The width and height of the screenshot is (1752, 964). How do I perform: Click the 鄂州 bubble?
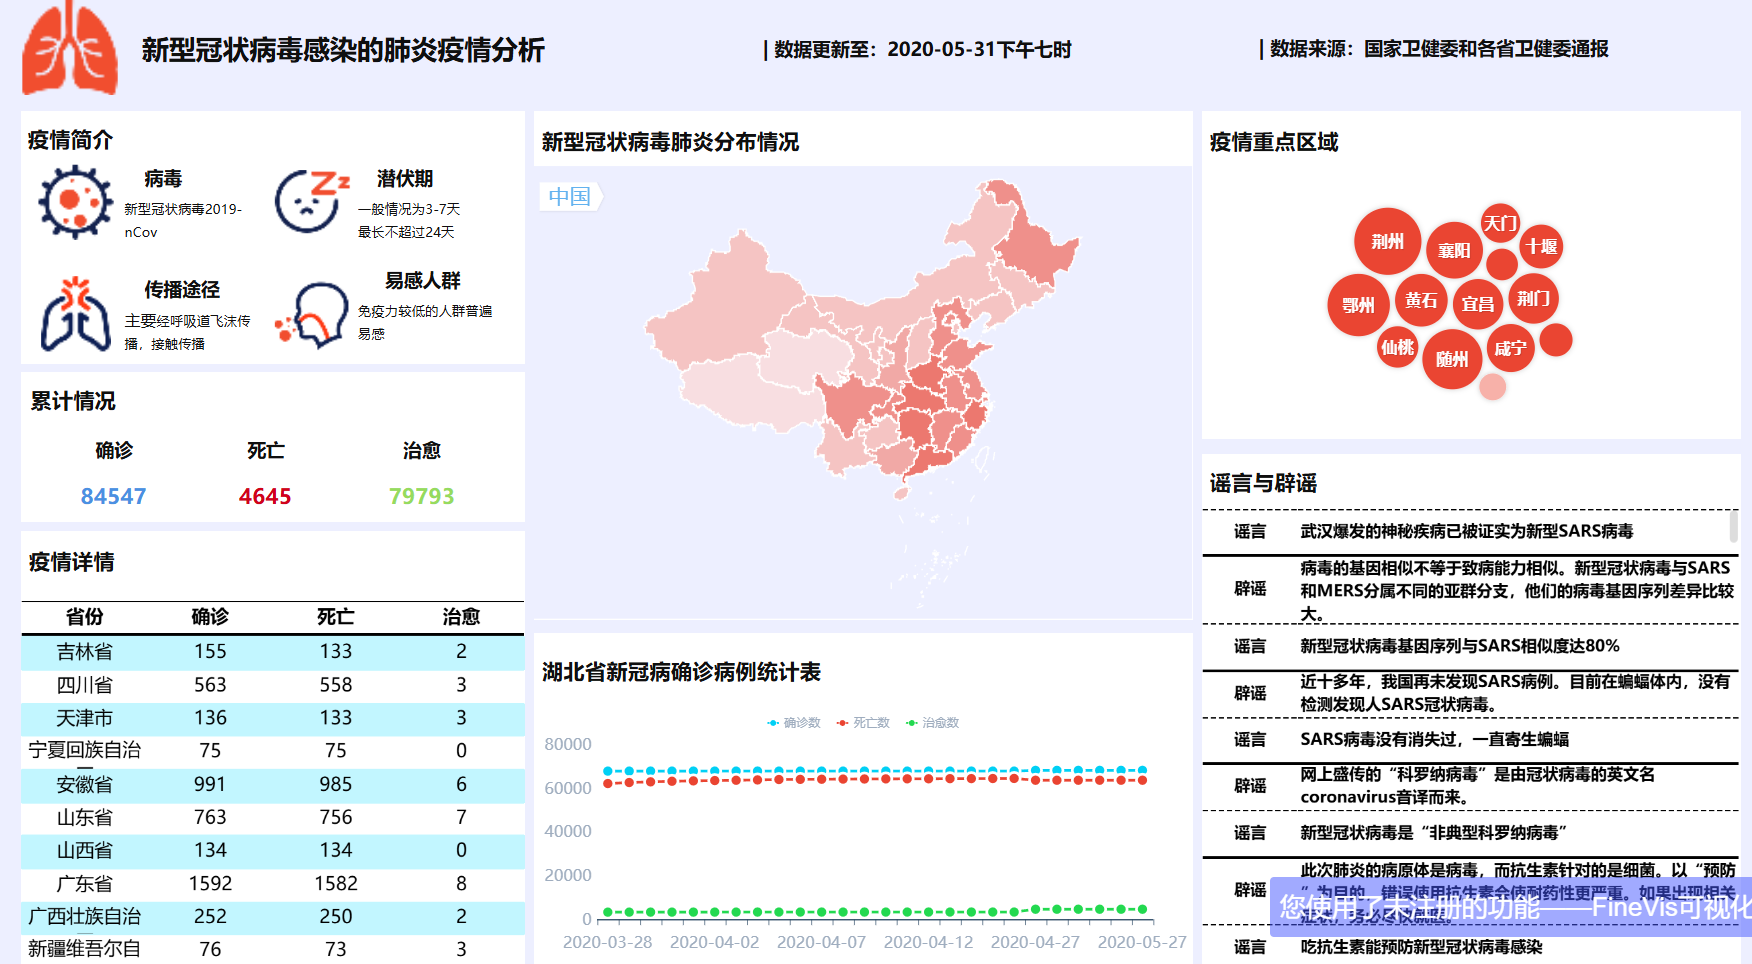(x=1357, y=305)
